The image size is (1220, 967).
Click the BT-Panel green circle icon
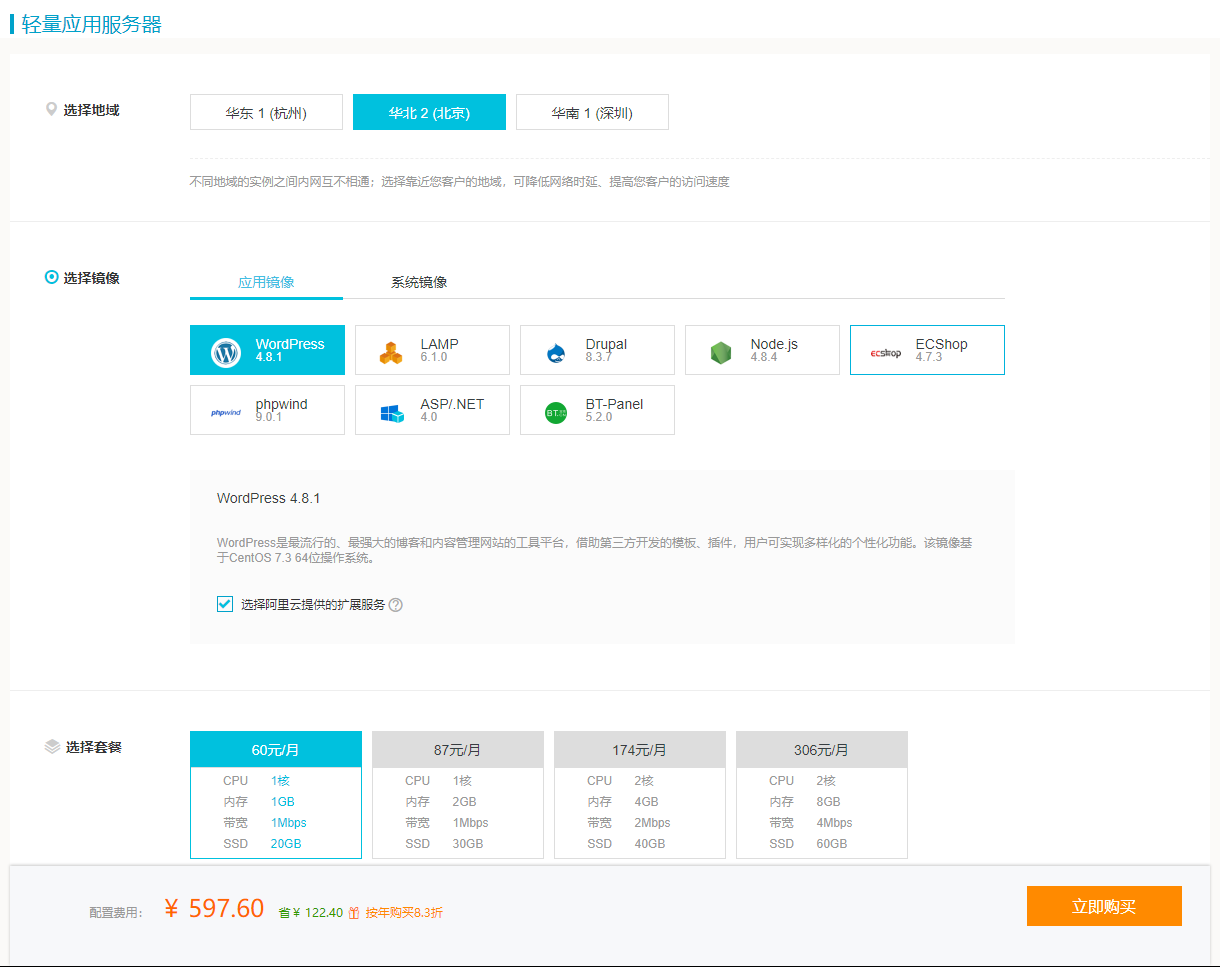click(556, 412)
